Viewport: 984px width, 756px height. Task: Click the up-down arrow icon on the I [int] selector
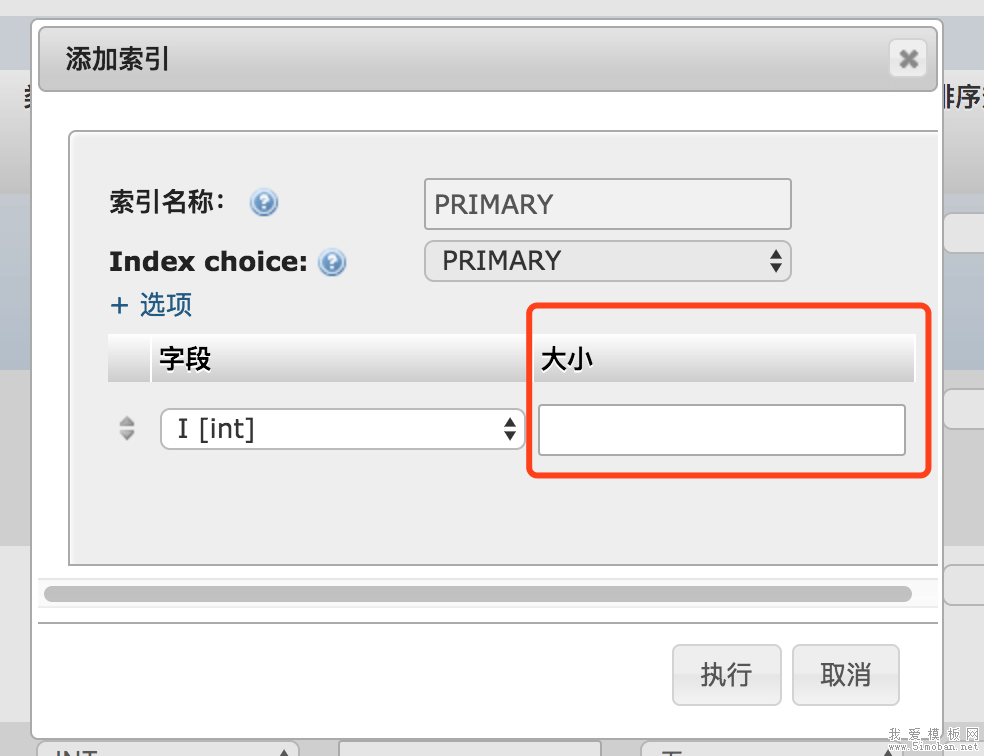(512, 428)
